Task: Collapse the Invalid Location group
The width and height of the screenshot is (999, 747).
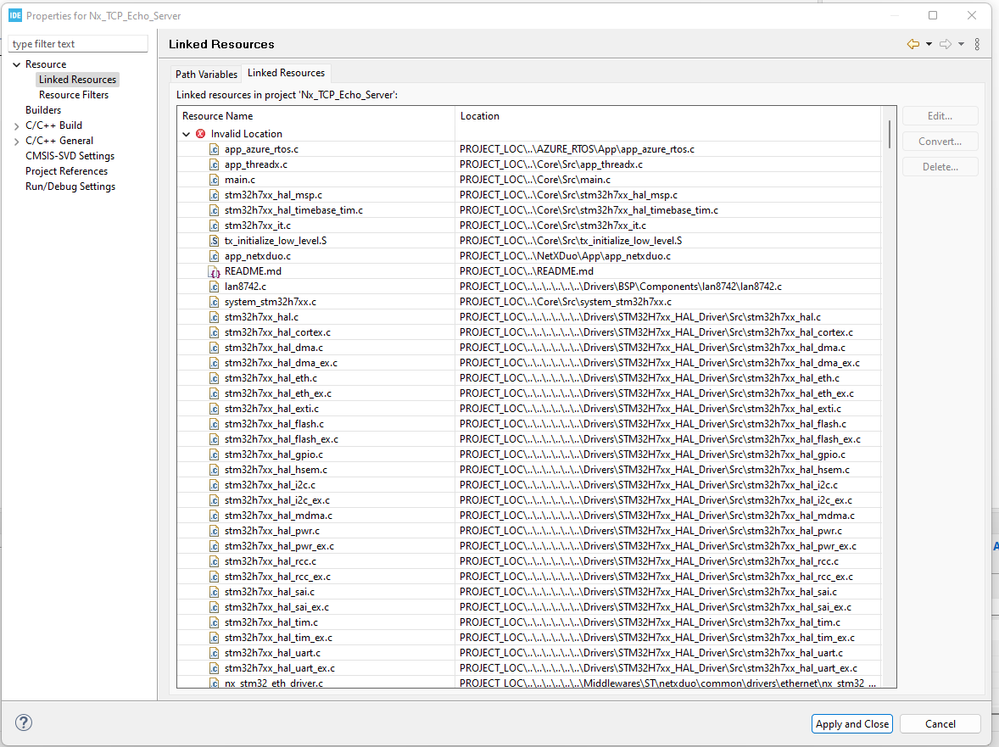Action: 186,133
